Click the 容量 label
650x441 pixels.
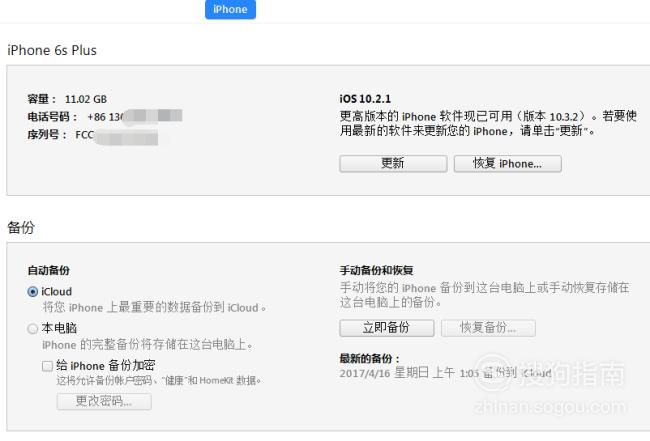pos(41,99)
